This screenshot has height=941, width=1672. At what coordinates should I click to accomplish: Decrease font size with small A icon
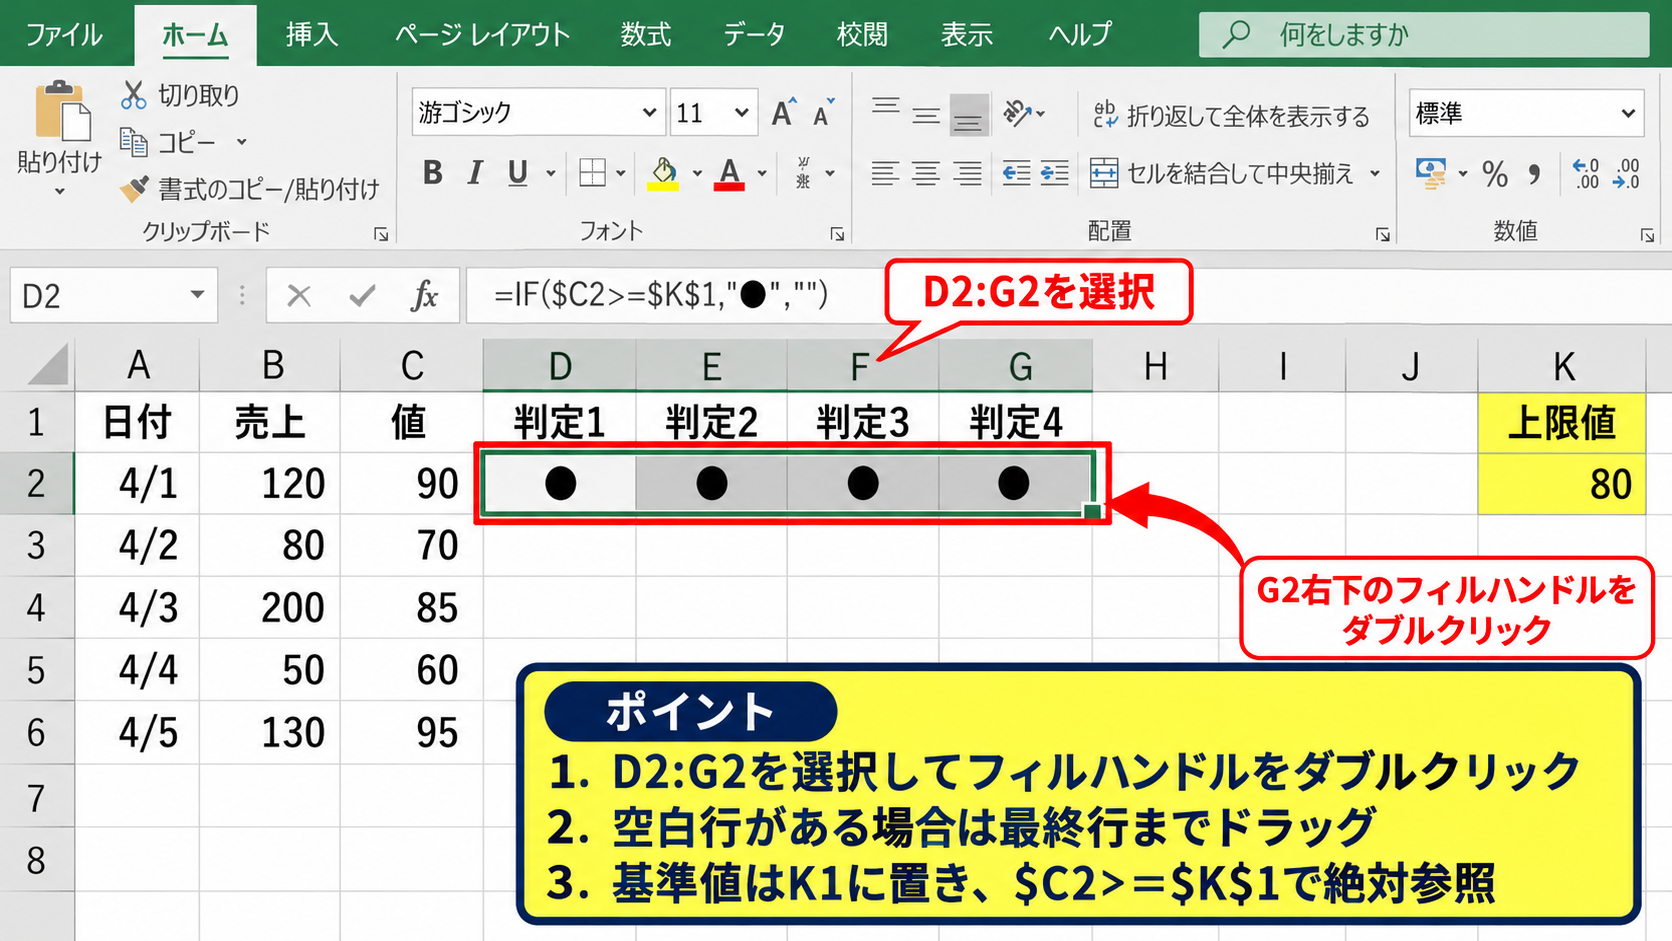[823, 113]
